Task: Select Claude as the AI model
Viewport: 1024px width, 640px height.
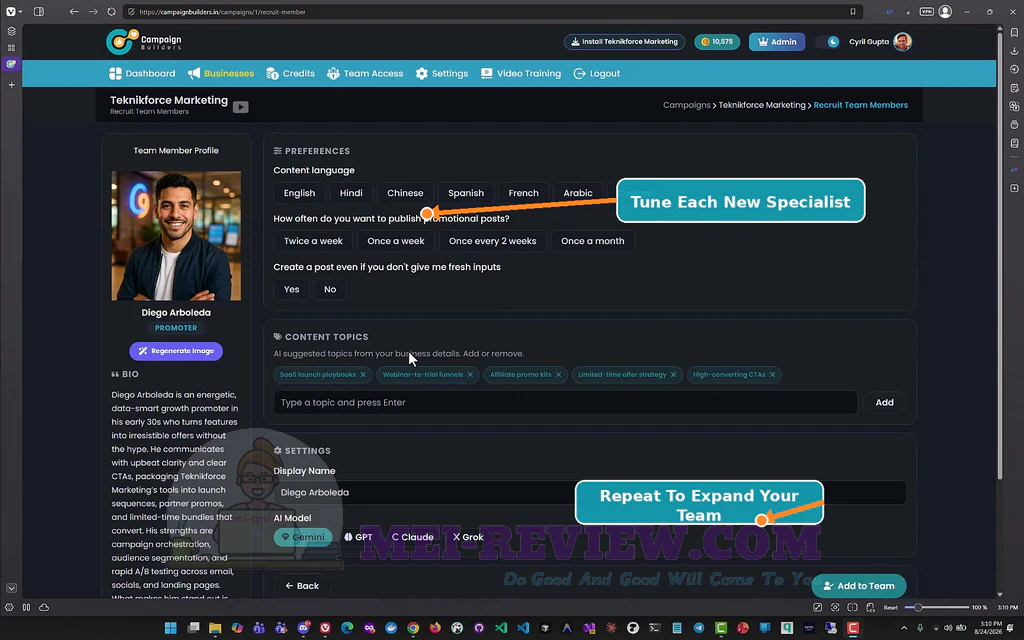Action: [412, 537]
